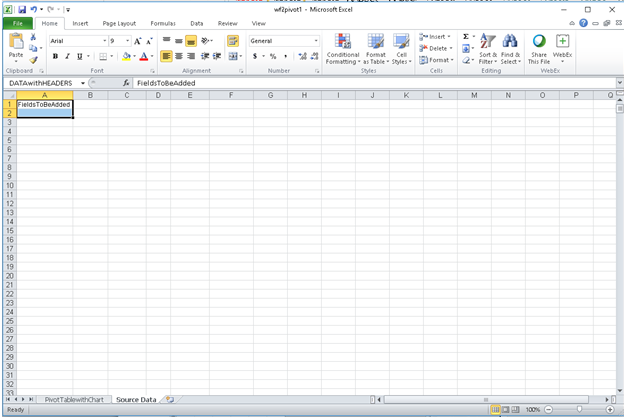624x418 pixels.
Task: Open Excel Help question mark
Action: point(583,23)
